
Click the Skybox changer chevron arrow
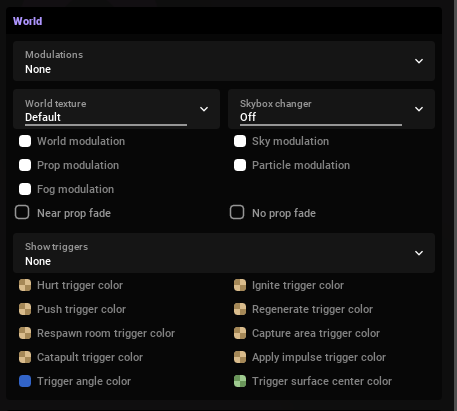click(419, 109)
